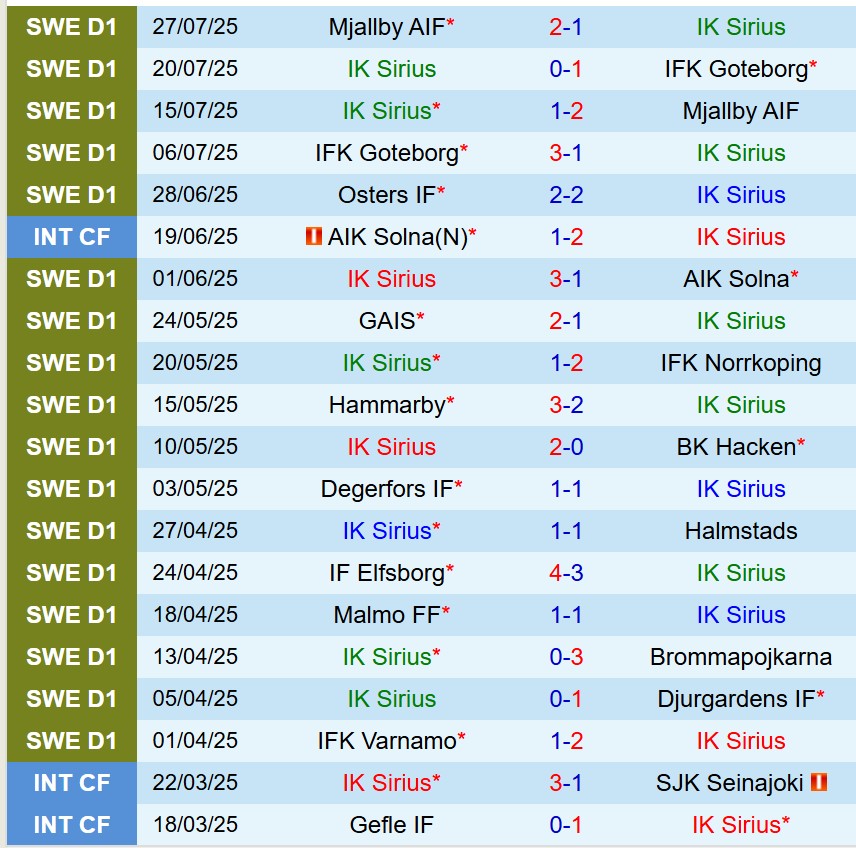Click on Gefle IF team name
The height and width of the screenshot is (848, 856).
(x=391, y=825)
